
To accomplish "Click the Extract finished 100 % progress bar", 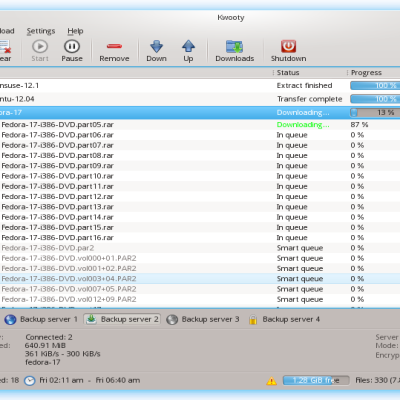I will [x=375, y=86].
